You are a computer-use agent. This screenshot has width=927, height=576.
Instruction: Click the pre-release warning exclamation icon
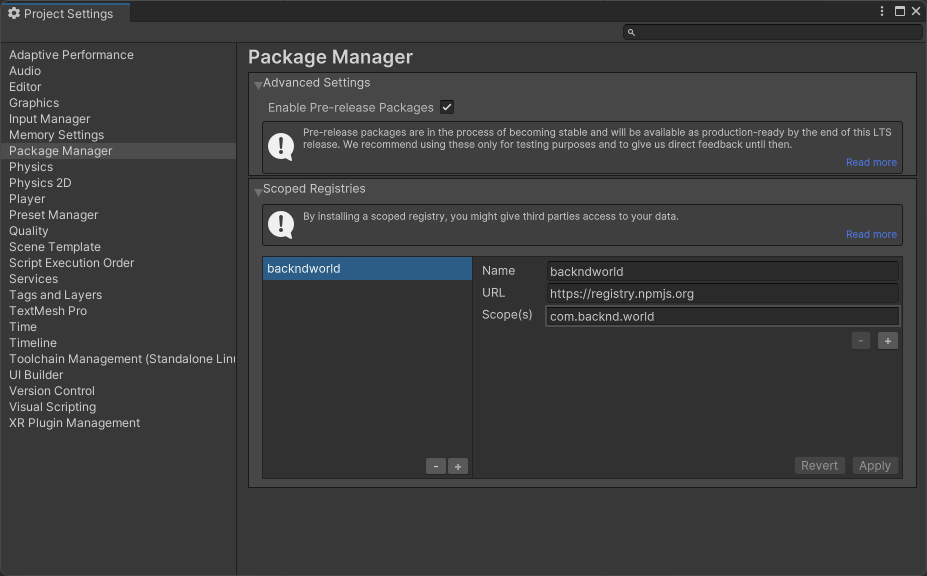(281, 146)
